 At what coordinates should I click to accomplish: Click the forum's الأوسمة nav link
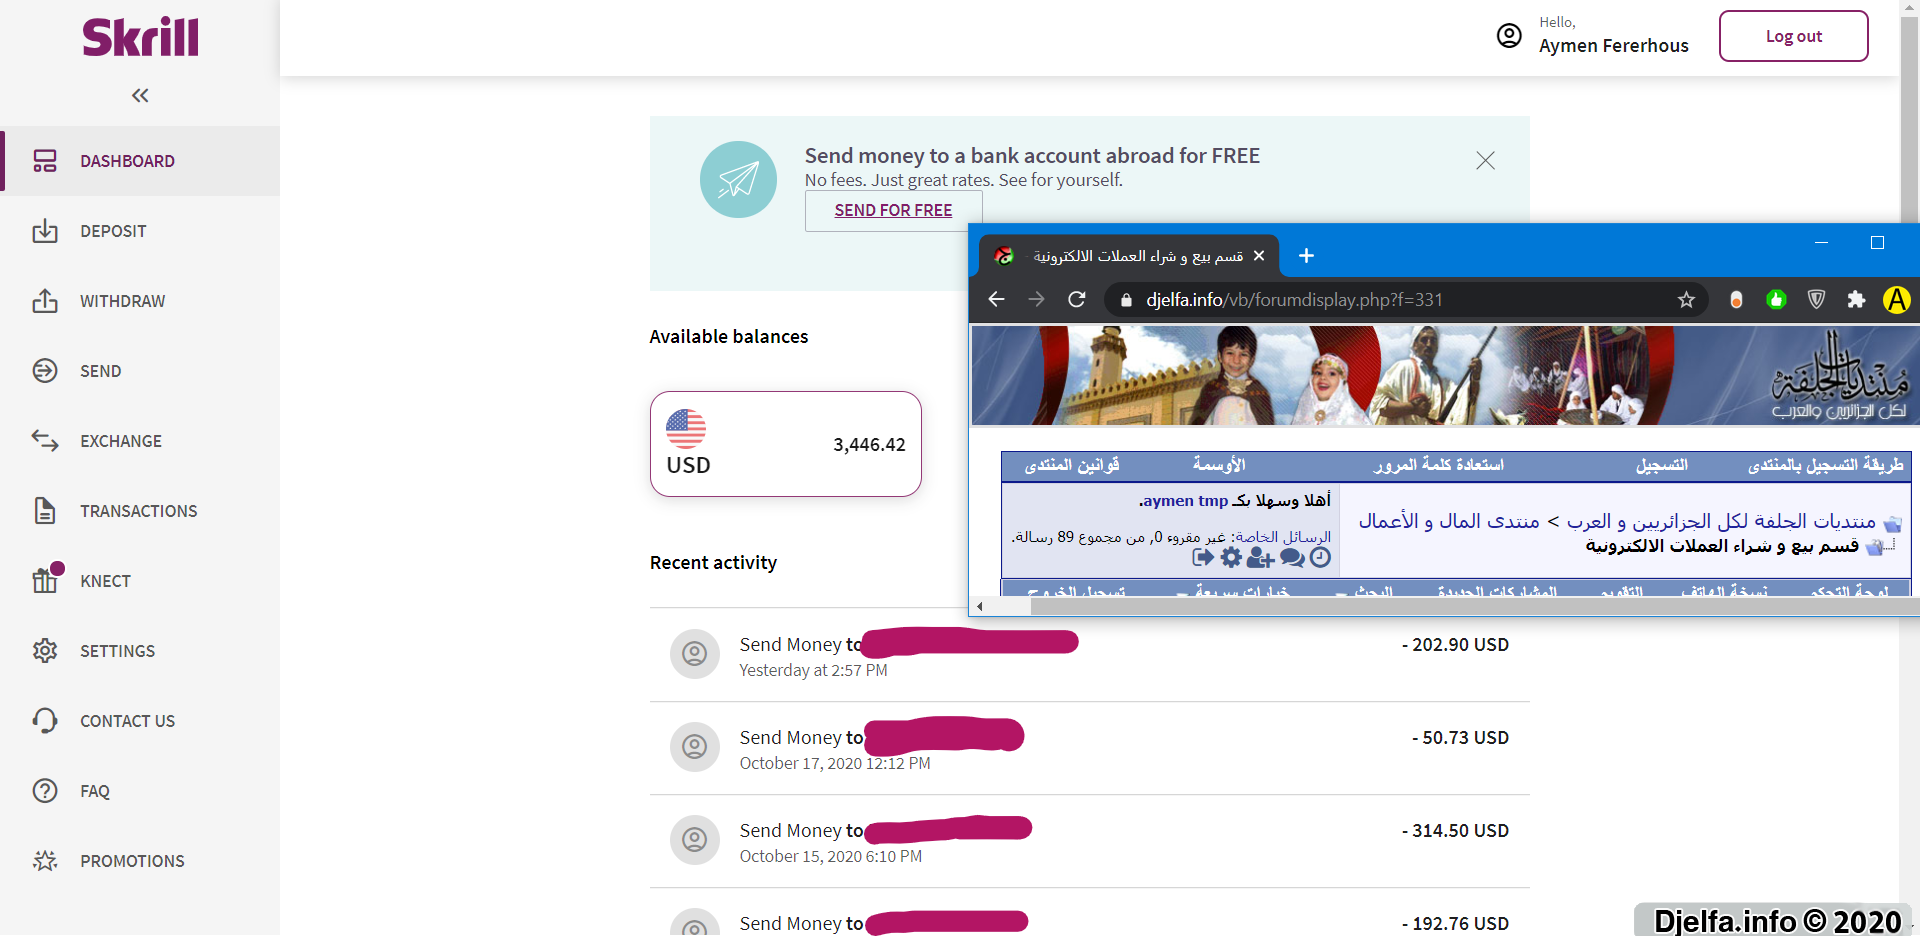click(1219, 465)
